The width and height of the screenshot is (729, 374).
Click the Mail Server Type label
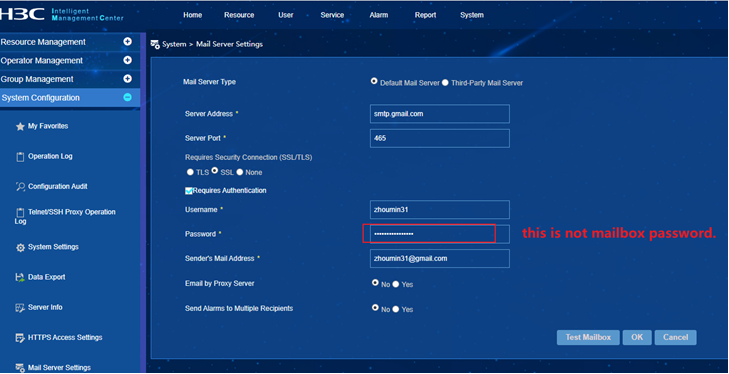[x=209, y=82]
